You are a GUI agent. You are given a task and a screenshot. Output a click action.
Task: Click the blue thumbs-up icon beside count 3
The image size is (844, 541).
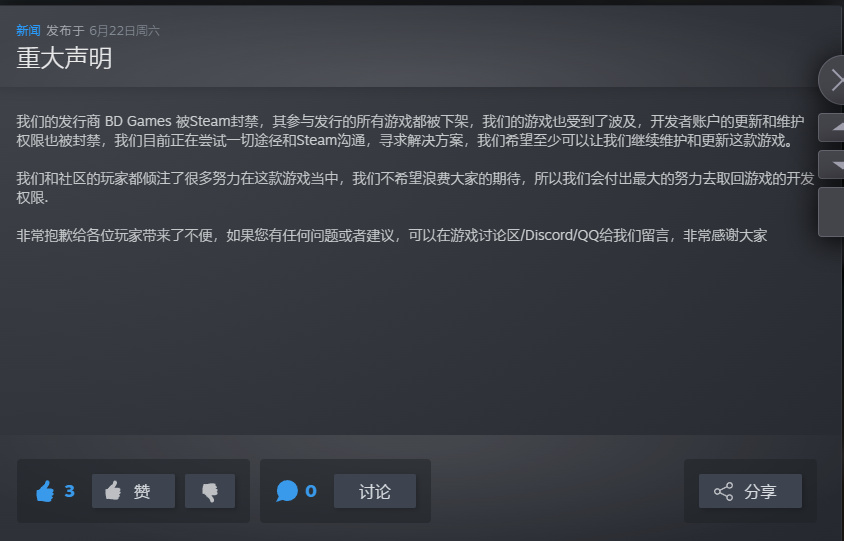click(45, 491)
